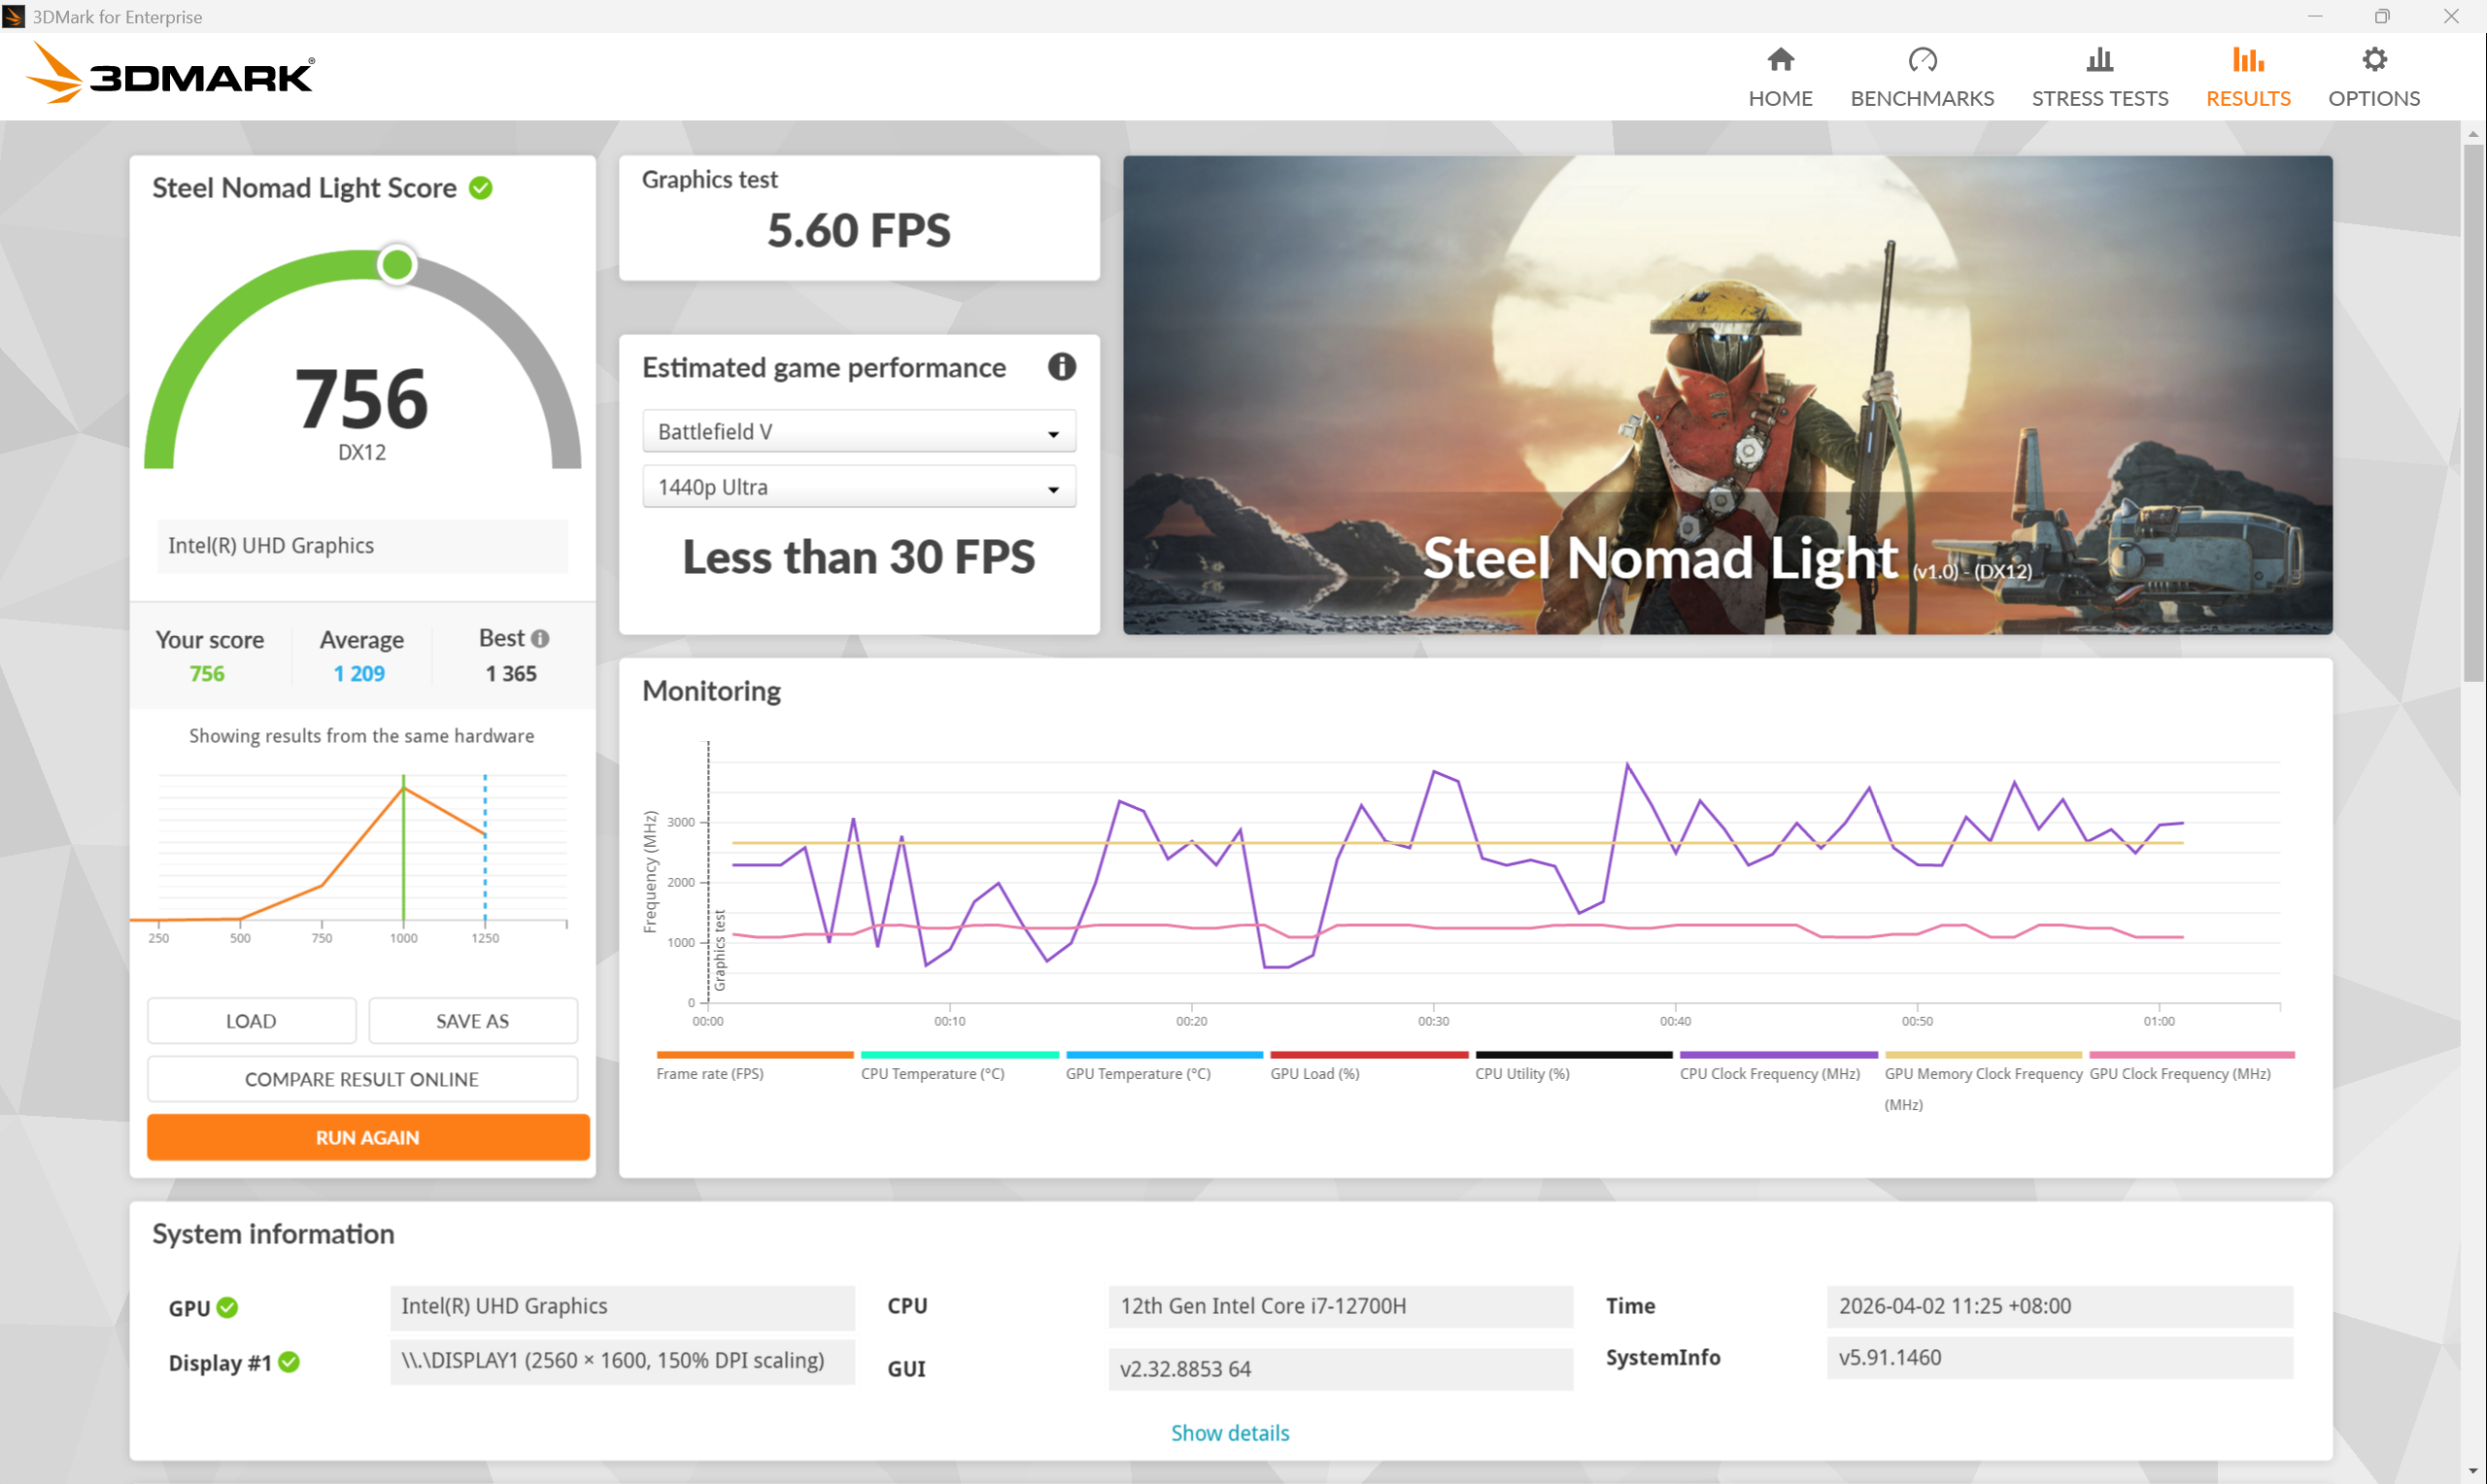Expand system info with Show details
2487x1484 pixels.
(x=1229, y=1432)
